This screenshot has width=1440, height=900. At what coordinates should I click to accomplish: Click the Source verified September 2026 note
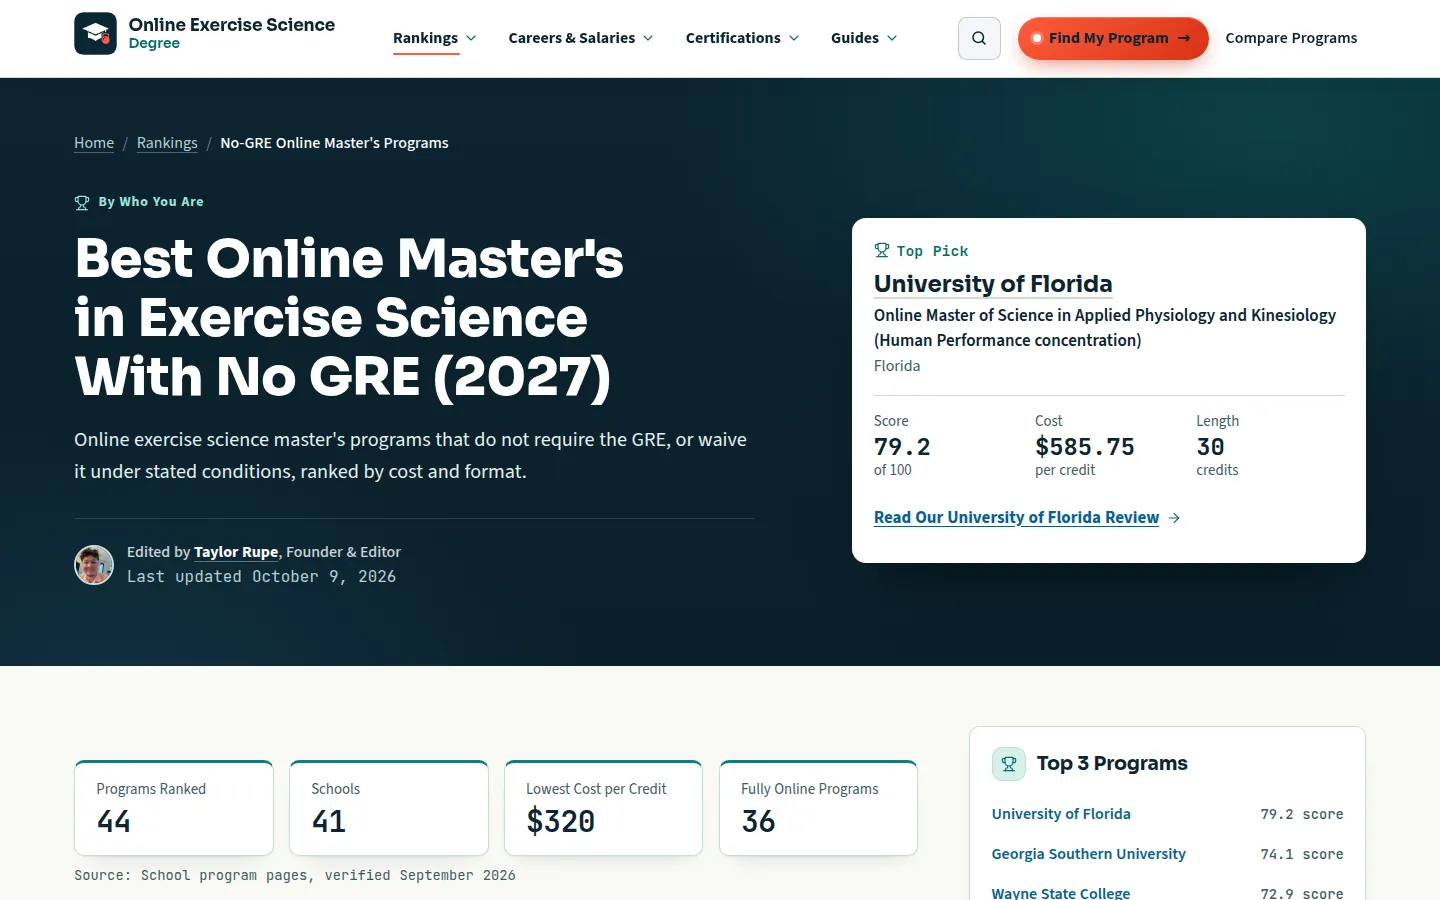pos(295,876)
